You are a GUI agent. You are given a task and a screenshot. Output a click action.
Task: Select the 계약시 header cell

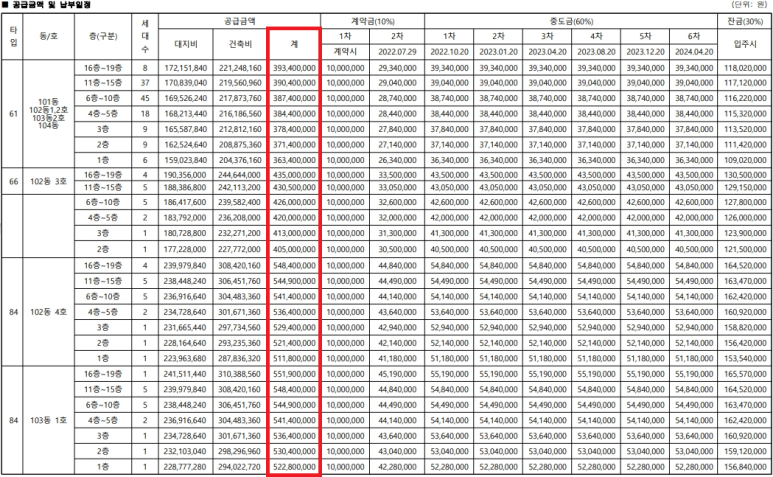click(x=345, y=52)
